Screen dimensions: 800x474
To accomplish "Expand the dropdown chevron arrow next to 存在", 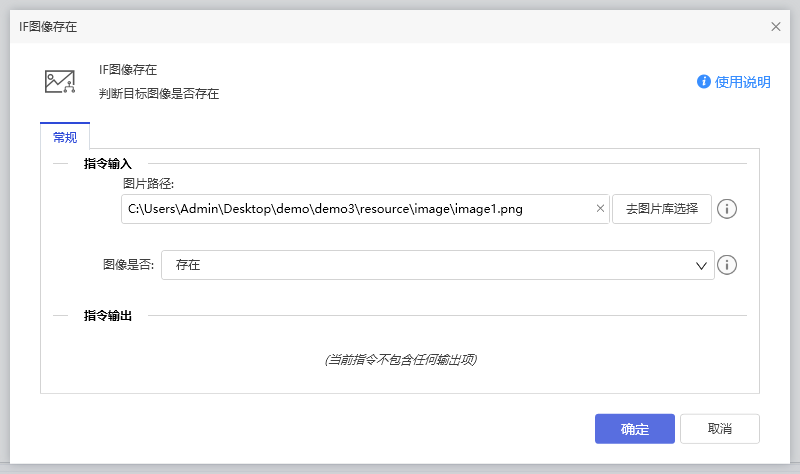I will click(x=700, y=265).
